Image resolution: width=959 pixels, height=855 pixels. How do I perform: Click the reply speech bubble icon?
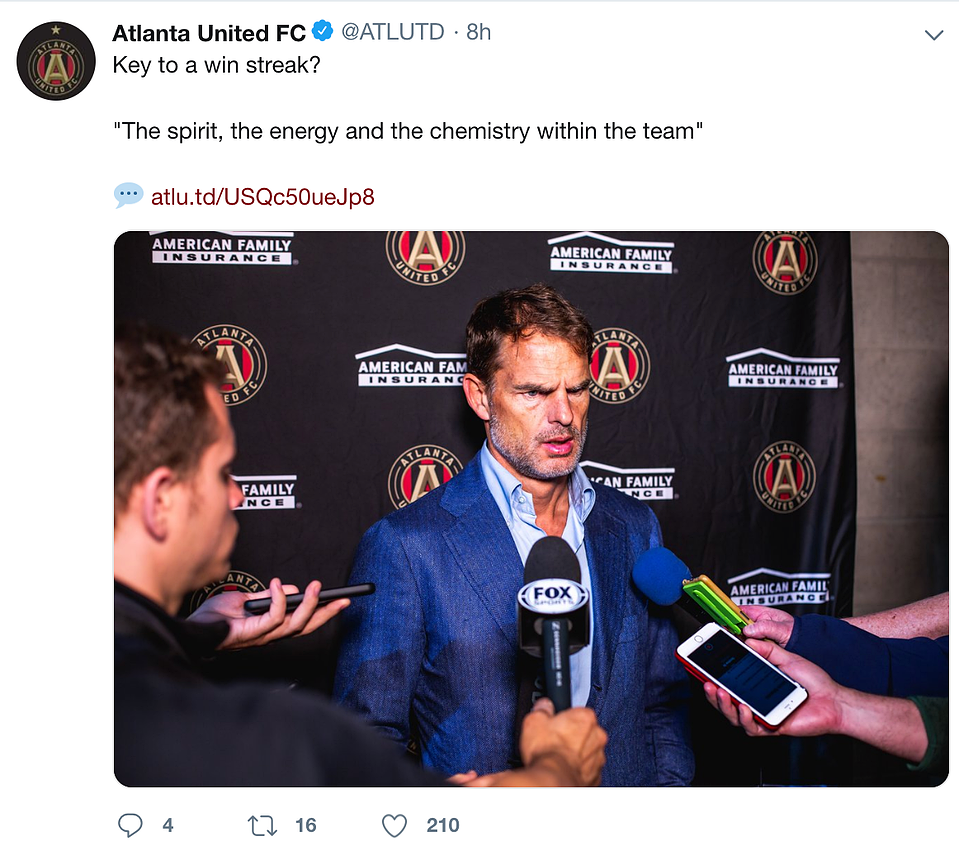130,825
